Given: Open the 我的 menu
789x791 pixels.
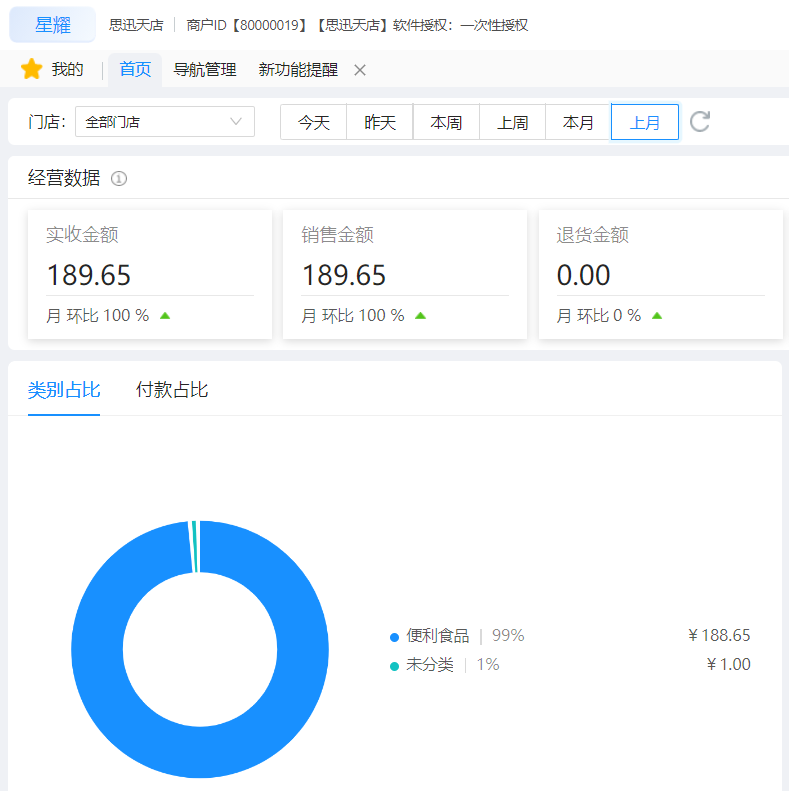Looking at the screenshot, I should coord(67,69).
